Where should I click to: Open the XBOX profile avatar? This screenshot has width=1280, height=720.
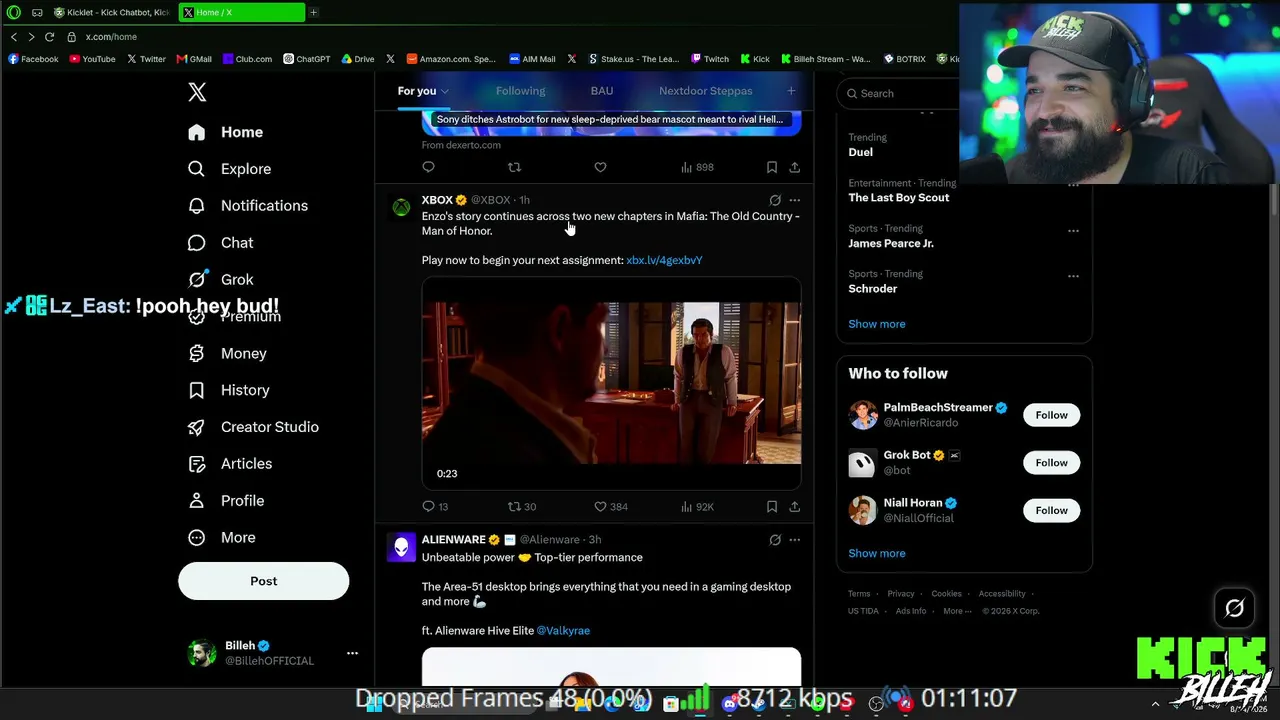click(x=401, y=207)
